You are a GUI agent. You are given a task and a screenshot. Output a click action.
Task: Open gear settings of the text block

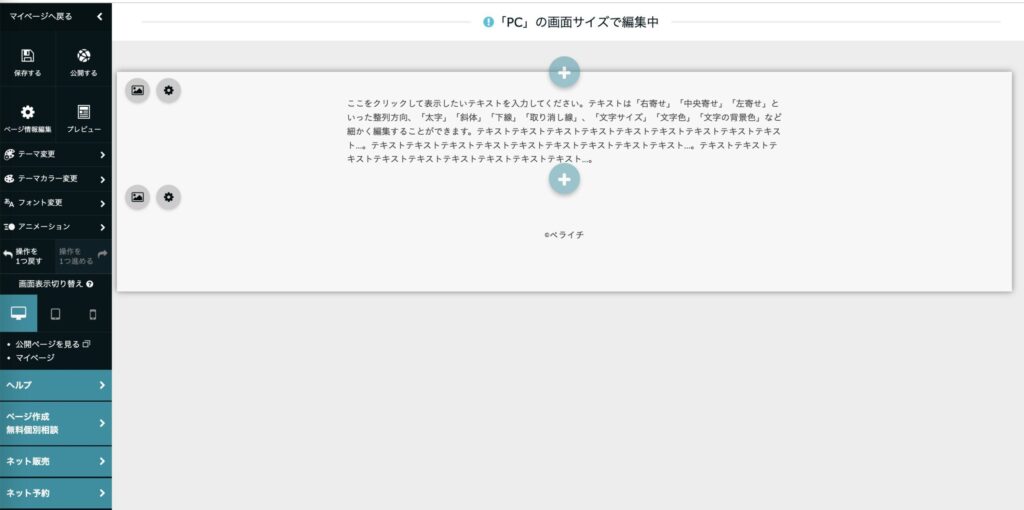[x=168, y=91]
